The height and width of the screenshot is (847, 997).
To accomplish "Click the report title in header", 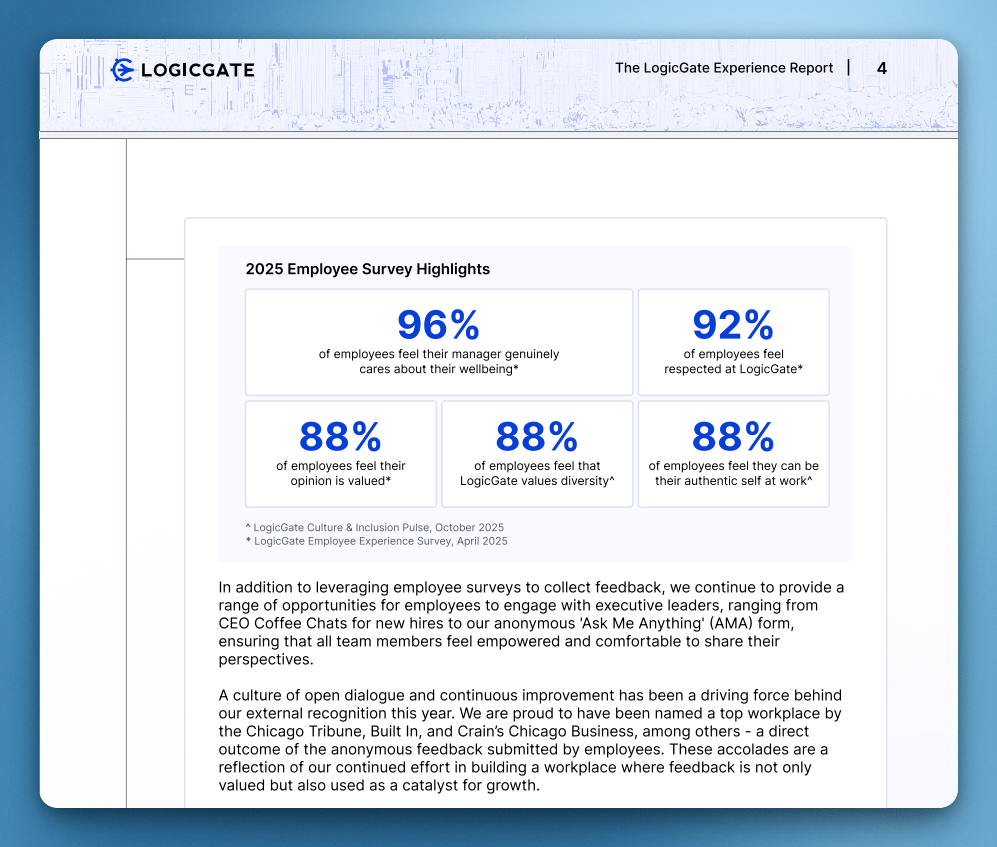I will [x=723, y=68].
